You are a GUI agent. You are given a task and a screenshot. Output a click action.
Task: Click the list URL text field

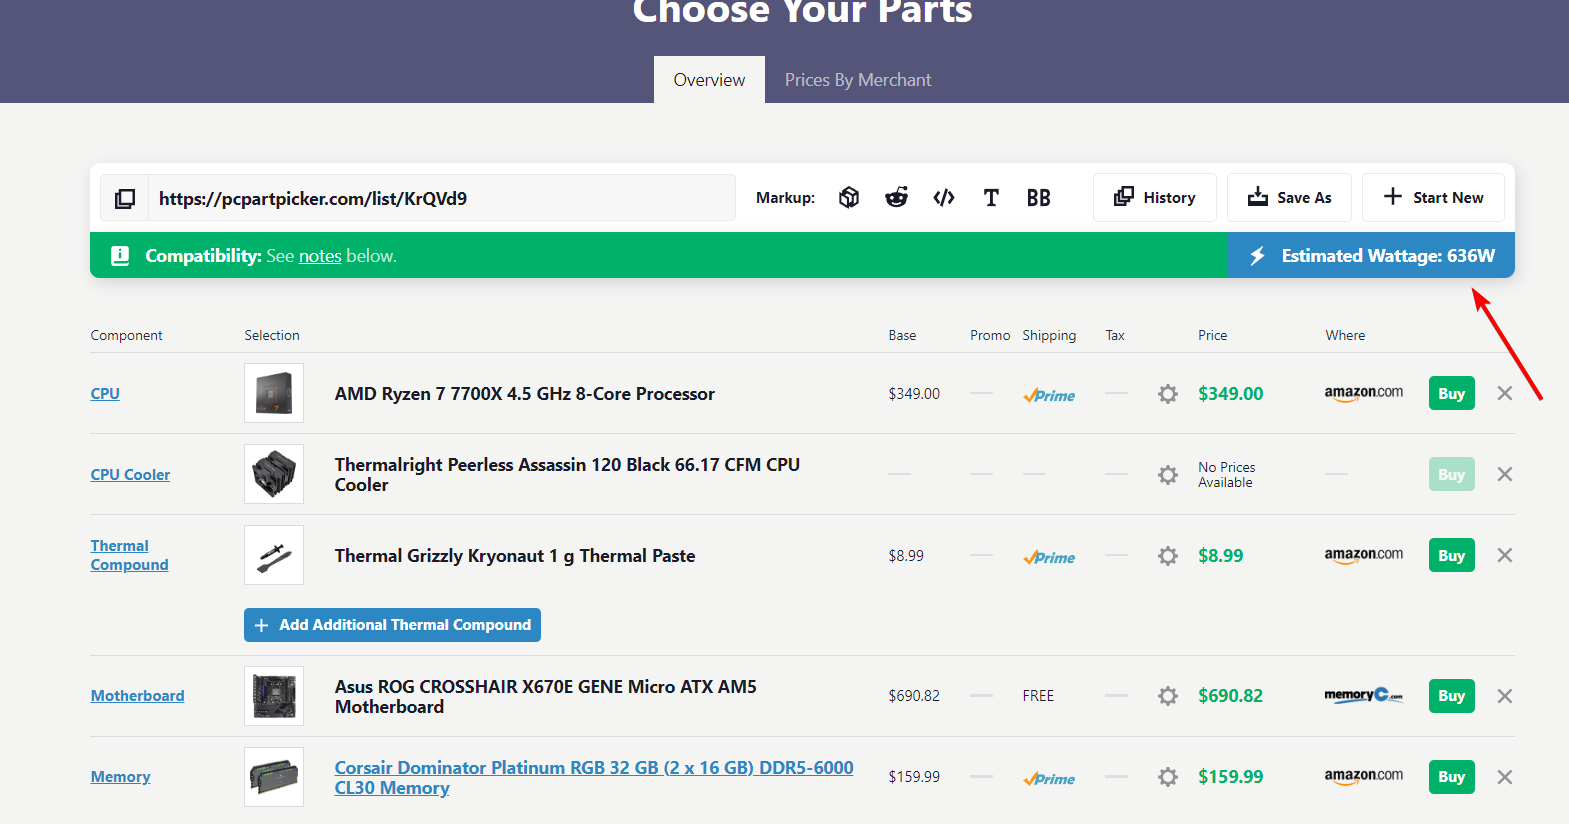[441, 198]
